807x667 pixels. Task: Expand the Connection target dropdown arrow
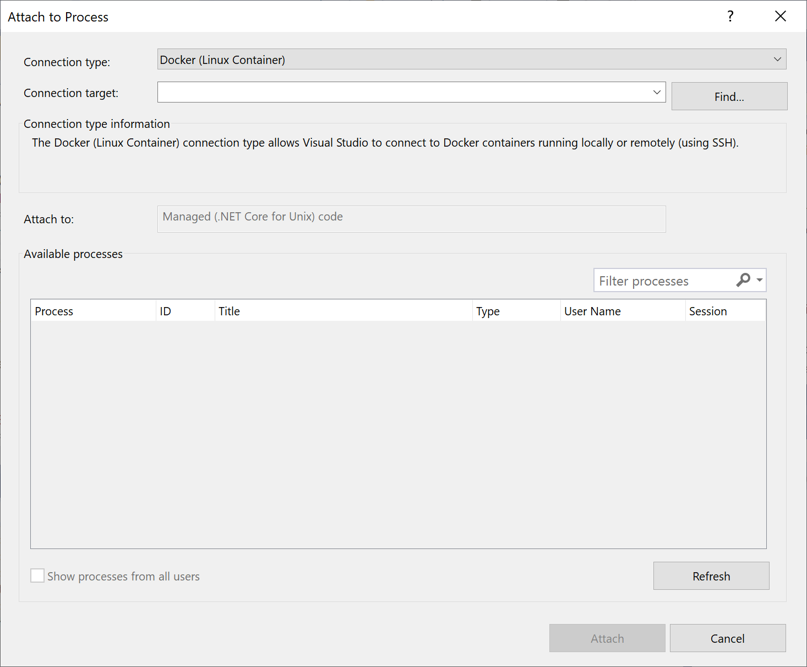pyautogui.click(x=658, y=92)
